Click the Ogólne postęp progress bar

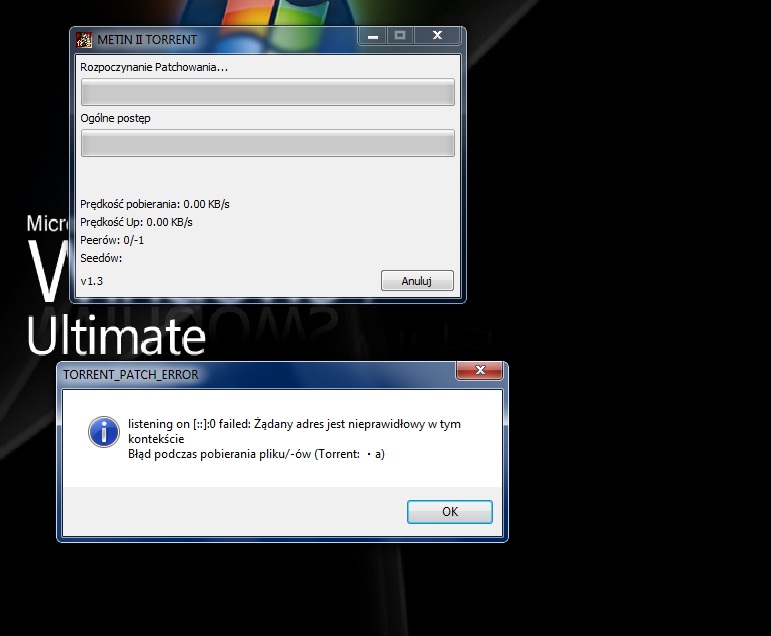(x=267, y=143)
